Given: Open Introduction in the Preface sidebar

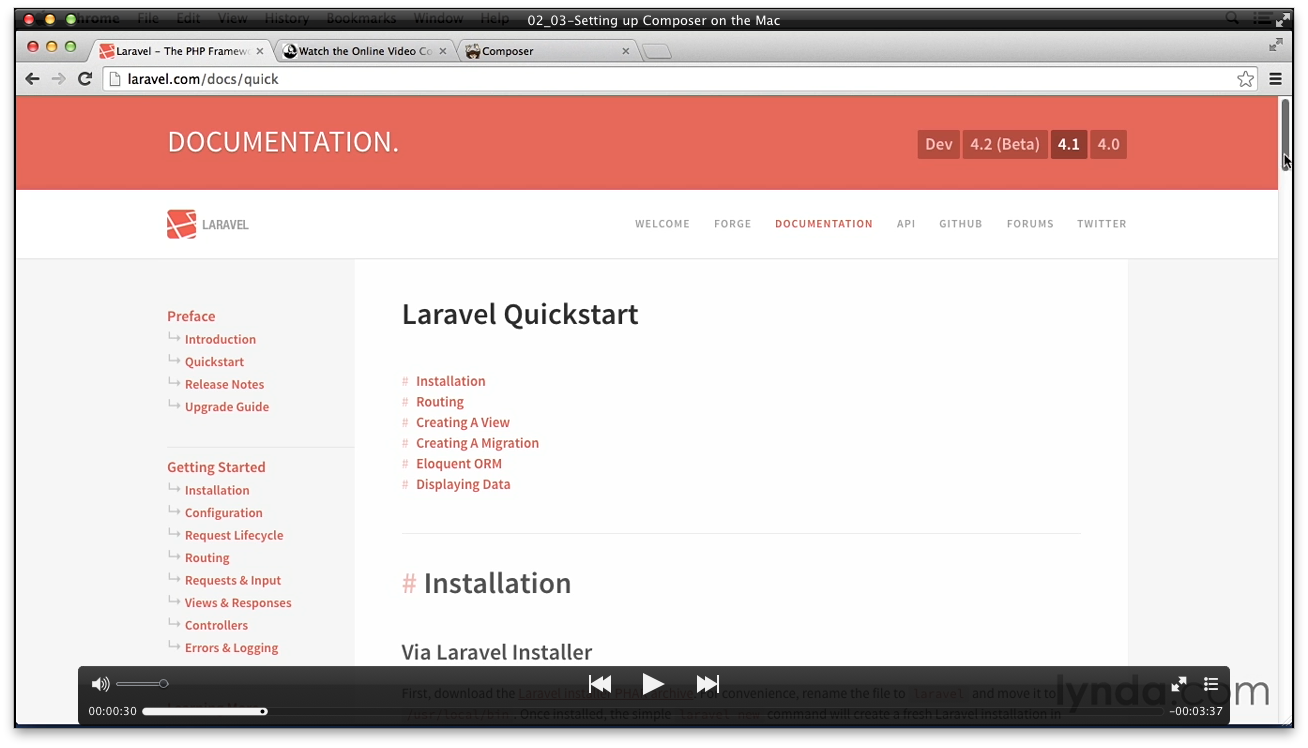Looking at the screenshot, I should [x=220, y=339].
